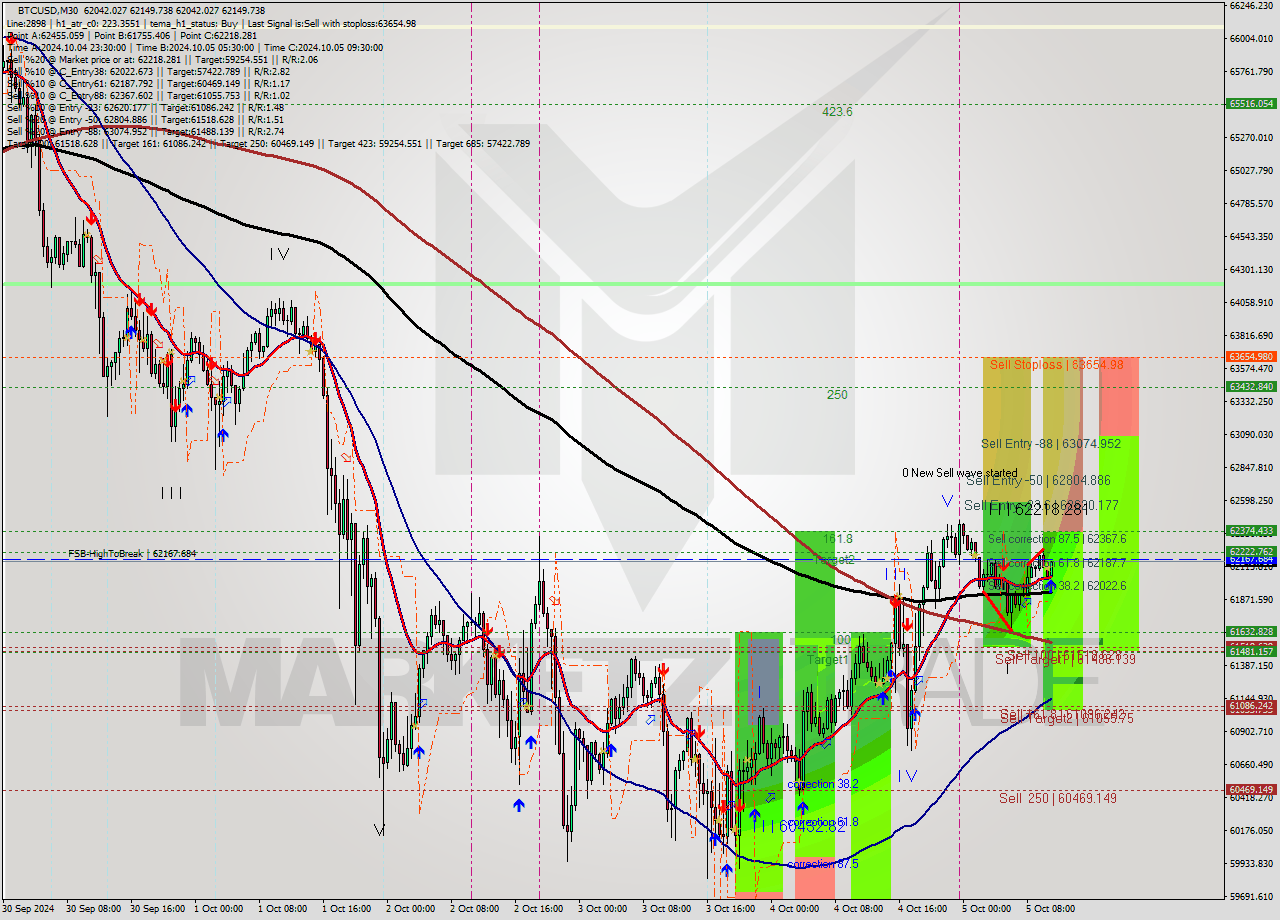Select 'Sell Entry -88 | 63074.952' label
Viewport: 1280px width, 920px height.
(1050, 443)
